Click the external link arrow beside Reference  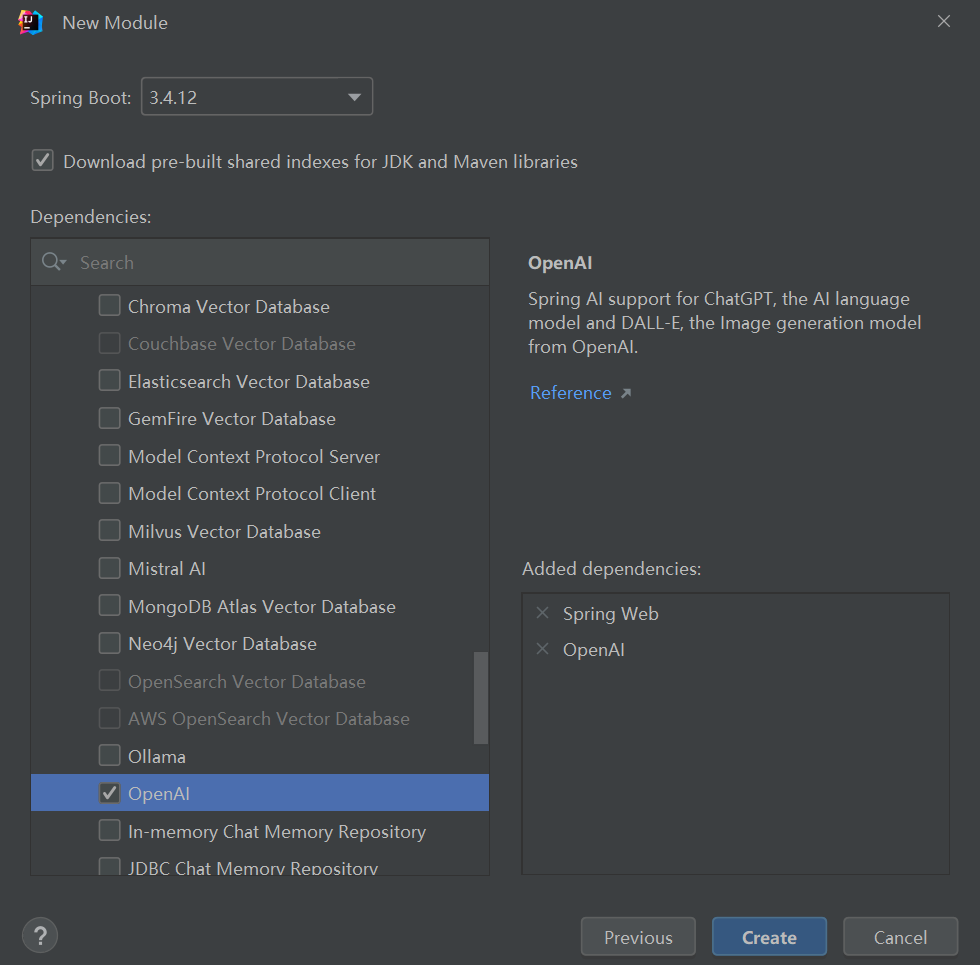click(x=626, y=393)
